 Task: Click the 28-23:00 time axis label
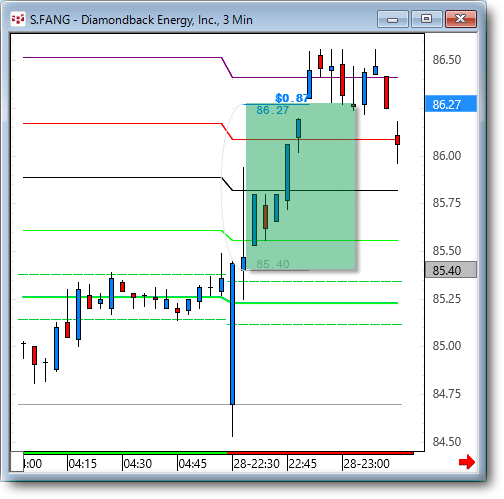pyautogui.click(x=366, y=464)
